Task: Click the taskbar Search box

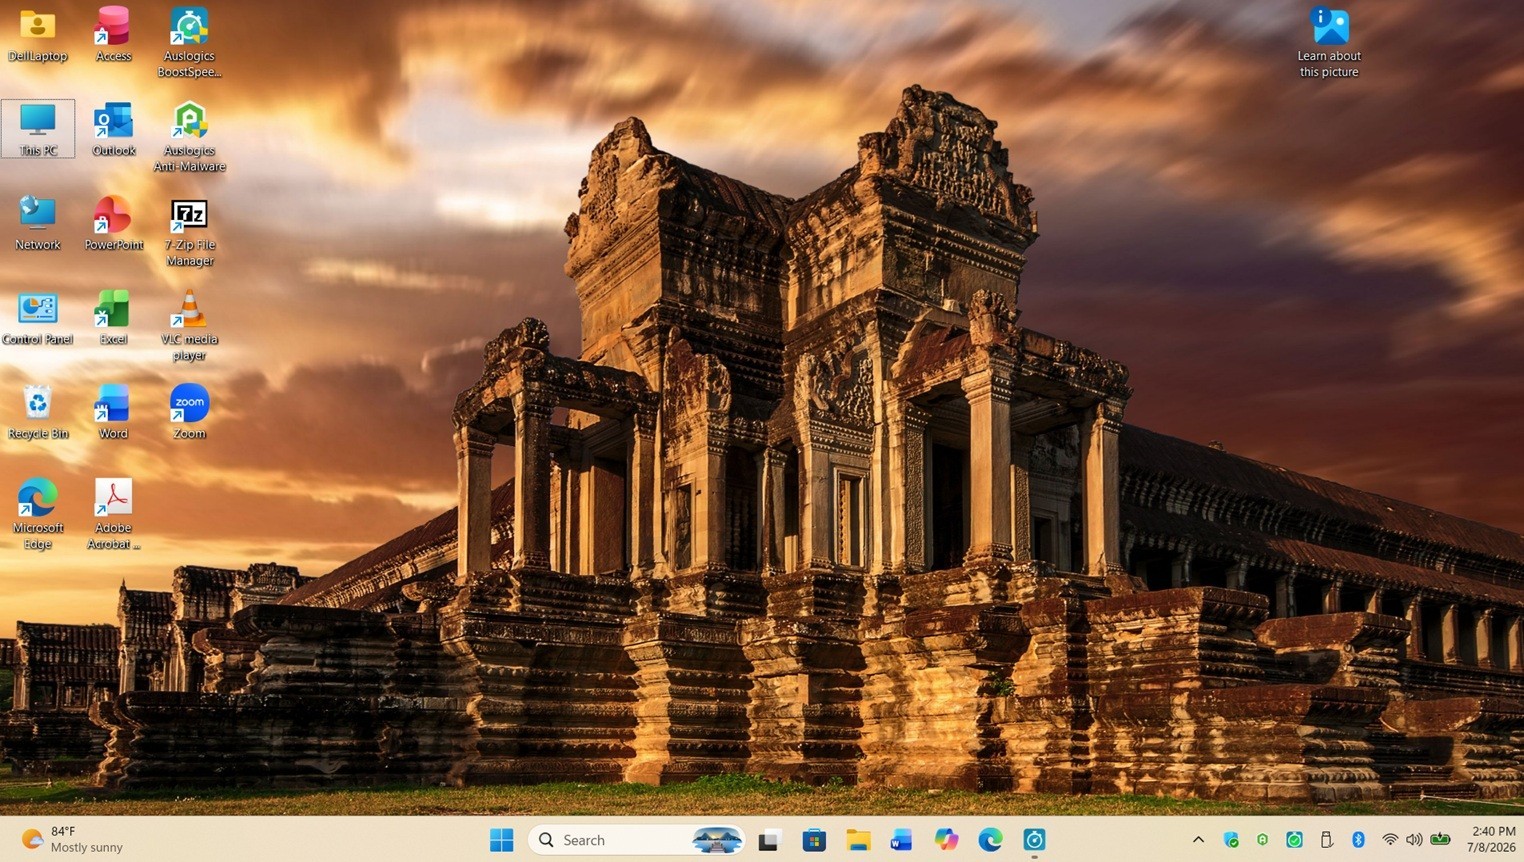Action: coord(636,840)
